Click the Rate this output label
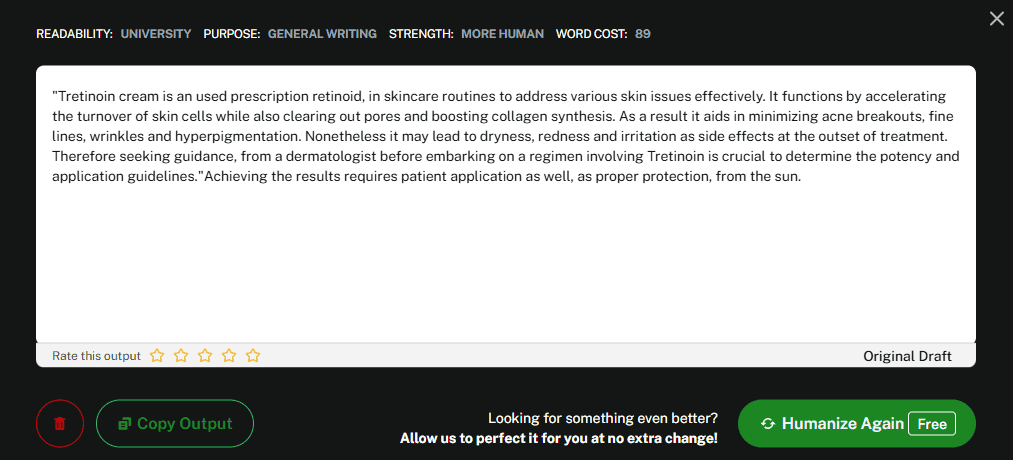 [x=96, y=356]
